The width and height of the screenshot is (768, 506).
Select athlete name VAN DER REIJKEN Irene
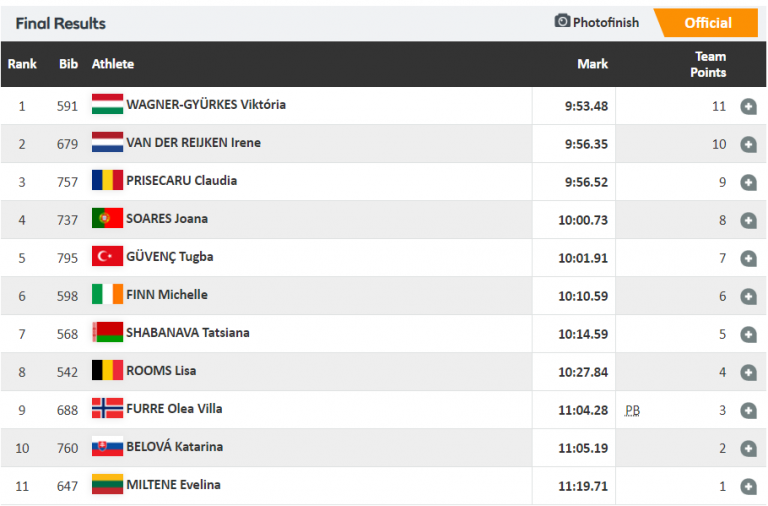(x=193, y=143)
